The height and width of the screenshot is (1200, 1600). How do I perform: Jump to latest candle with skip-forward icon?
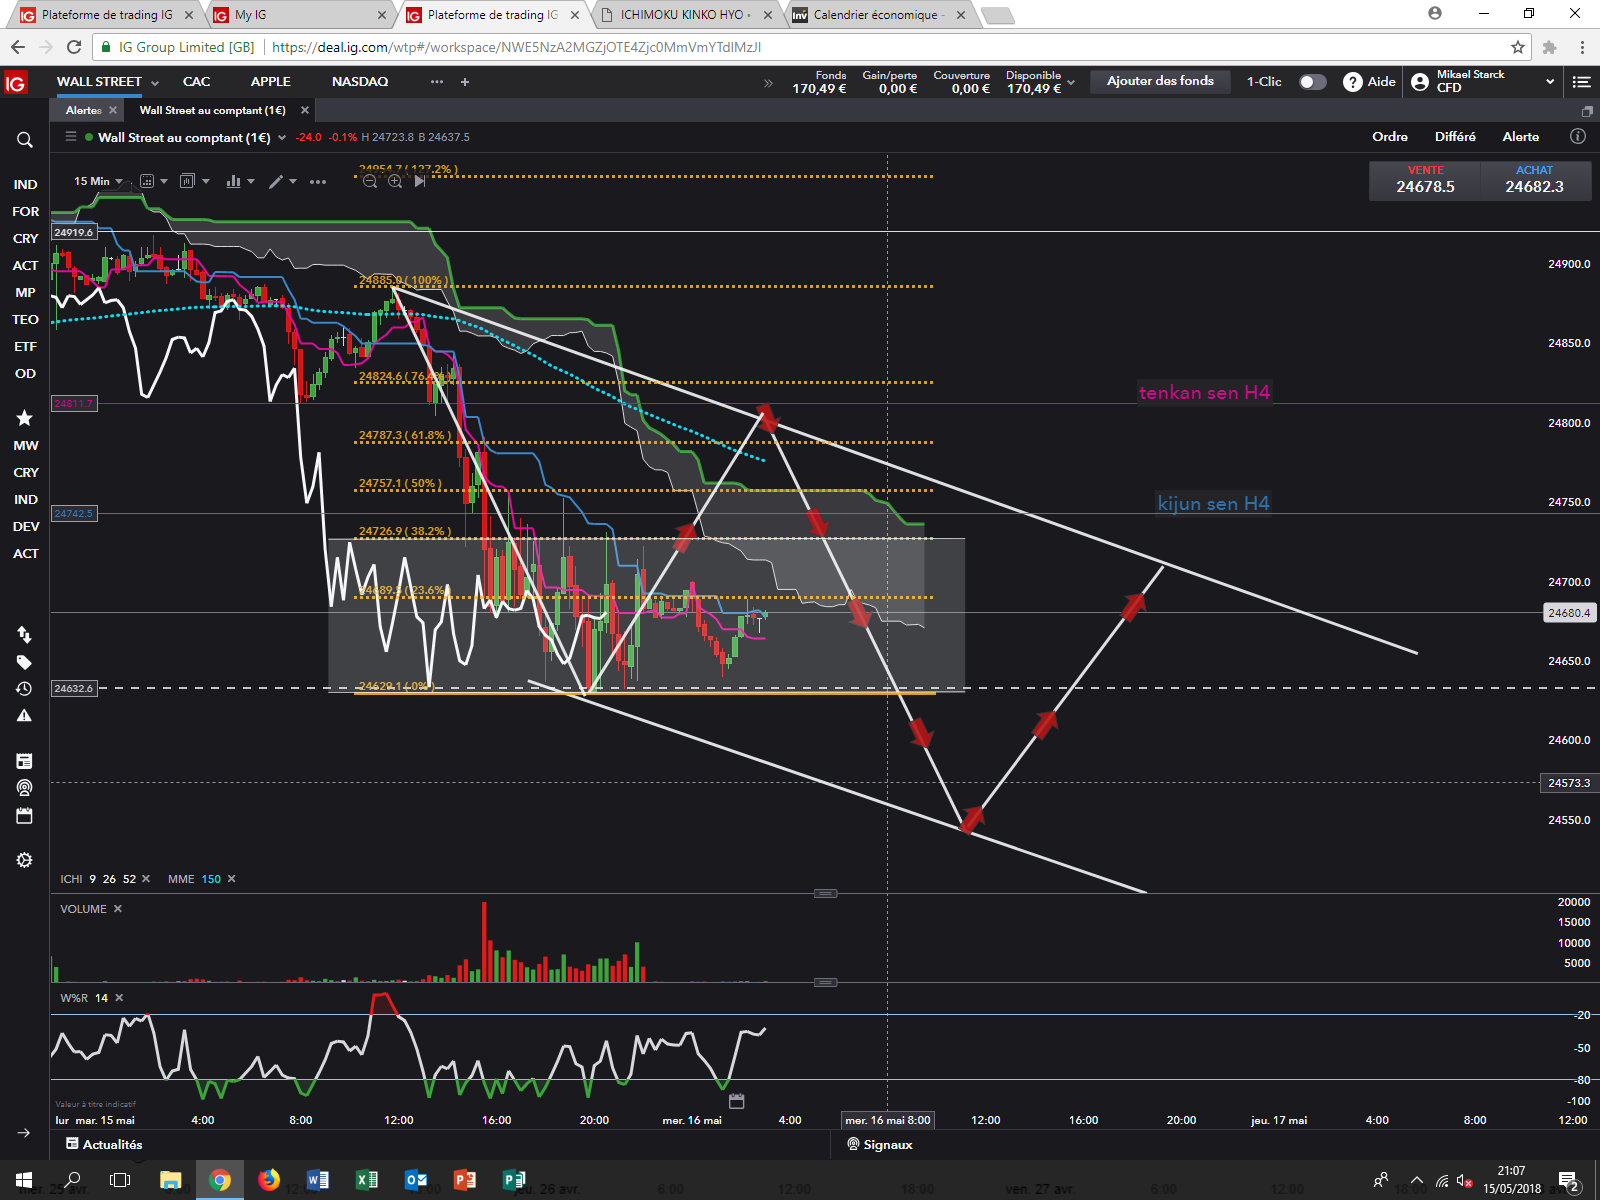tap(420, 181)
